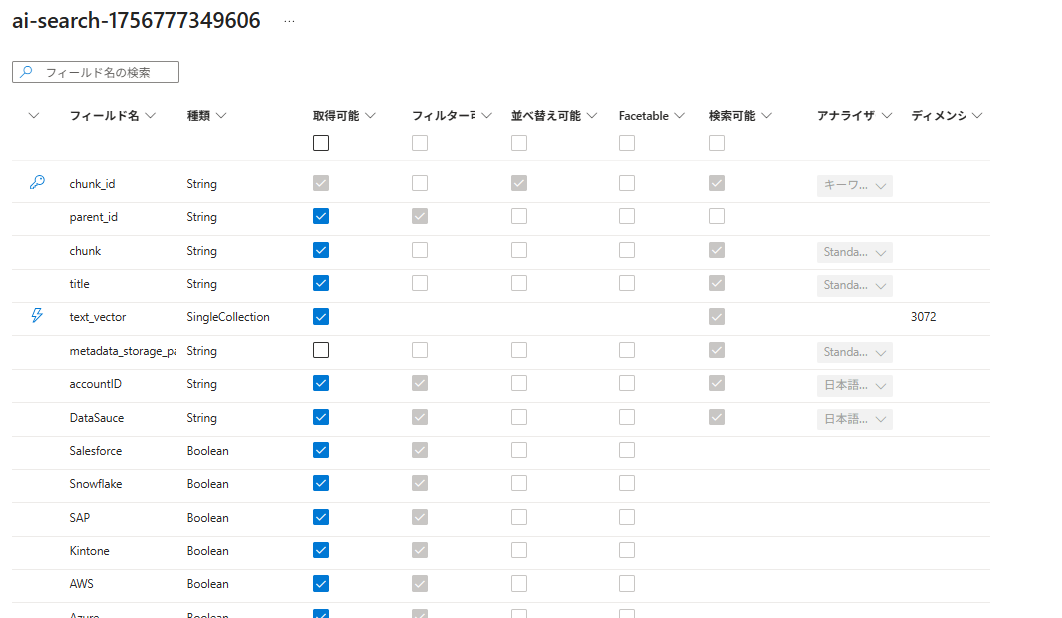The height and width of the screenshot is (618, 1062).
Task: Select the text_vector field name
Action: point(98,317)
